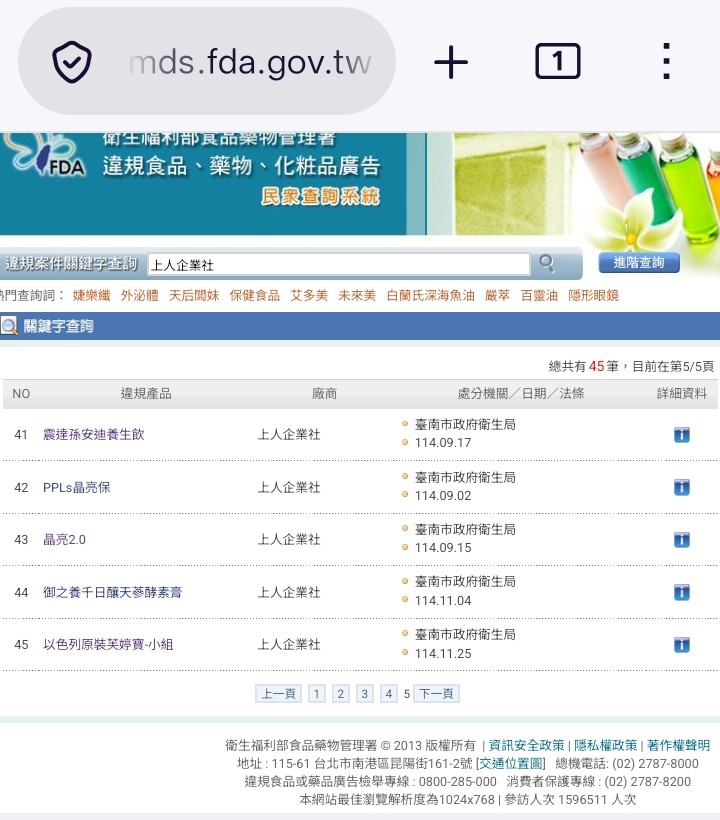Screen dimensions: 720x820
Task: Click date 114.09.17 in row 41
Action: click(443, 443)
